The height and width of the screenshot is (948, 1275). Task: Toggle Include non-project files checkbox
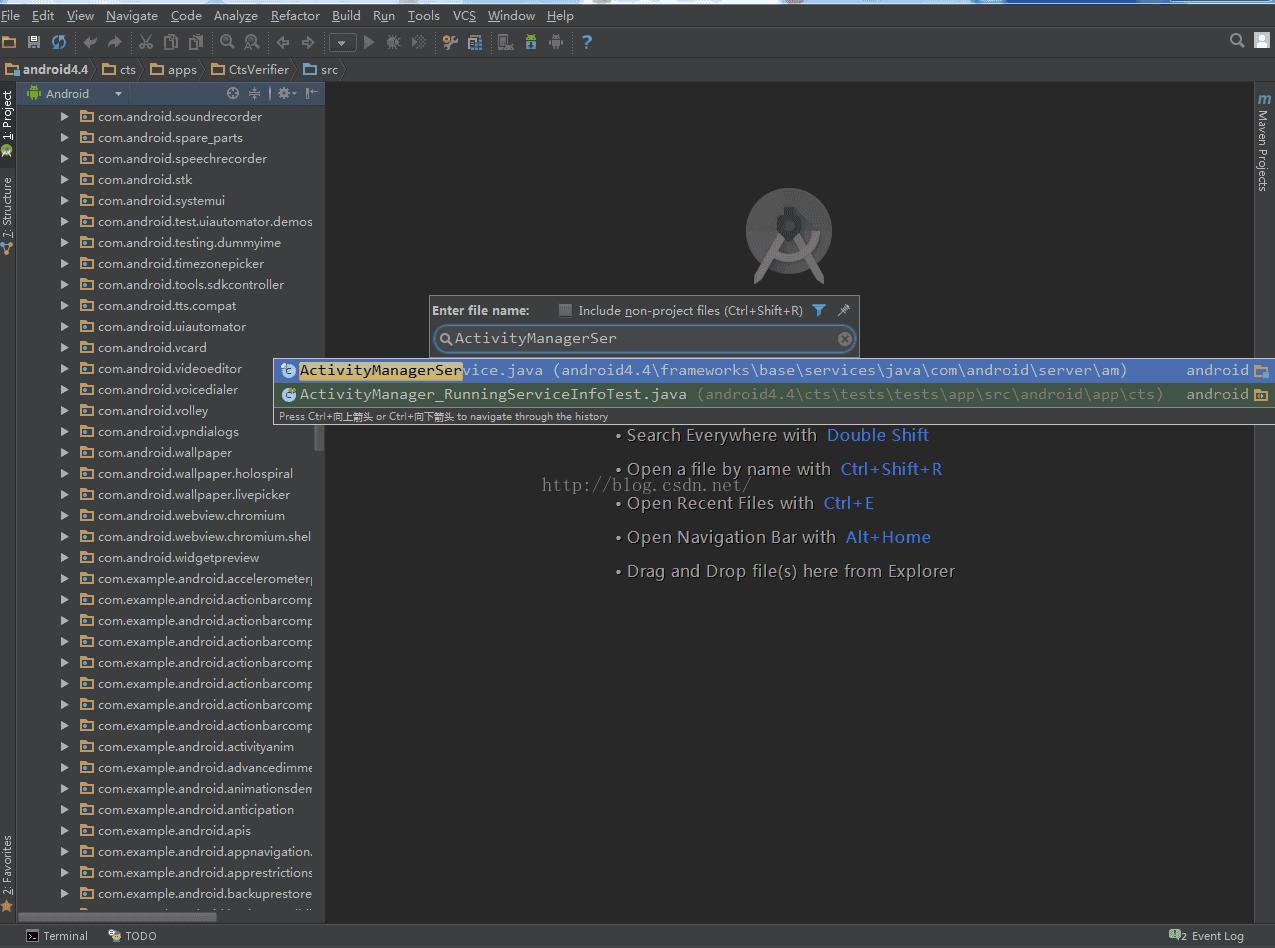[x=566, y=310]
